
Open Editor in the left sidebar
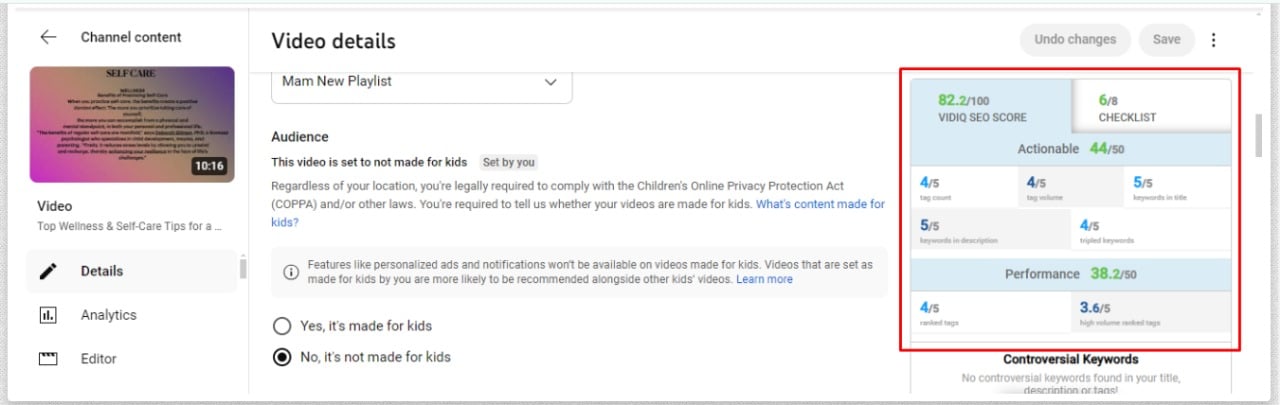[x=99, y=359]
